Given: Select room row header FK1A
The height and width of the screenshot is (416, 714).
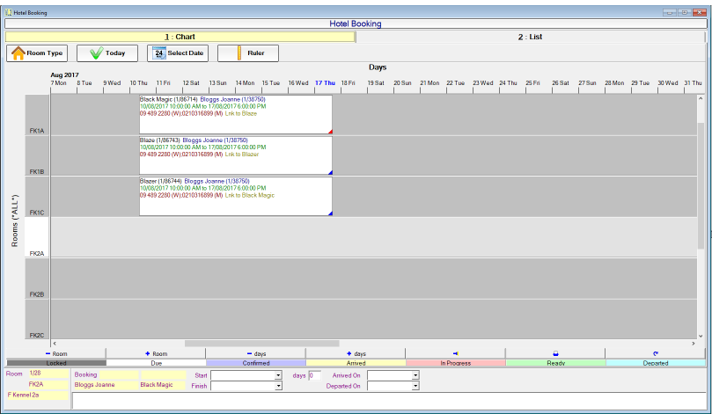Looking at the screenshot, I should pos(37,115).
